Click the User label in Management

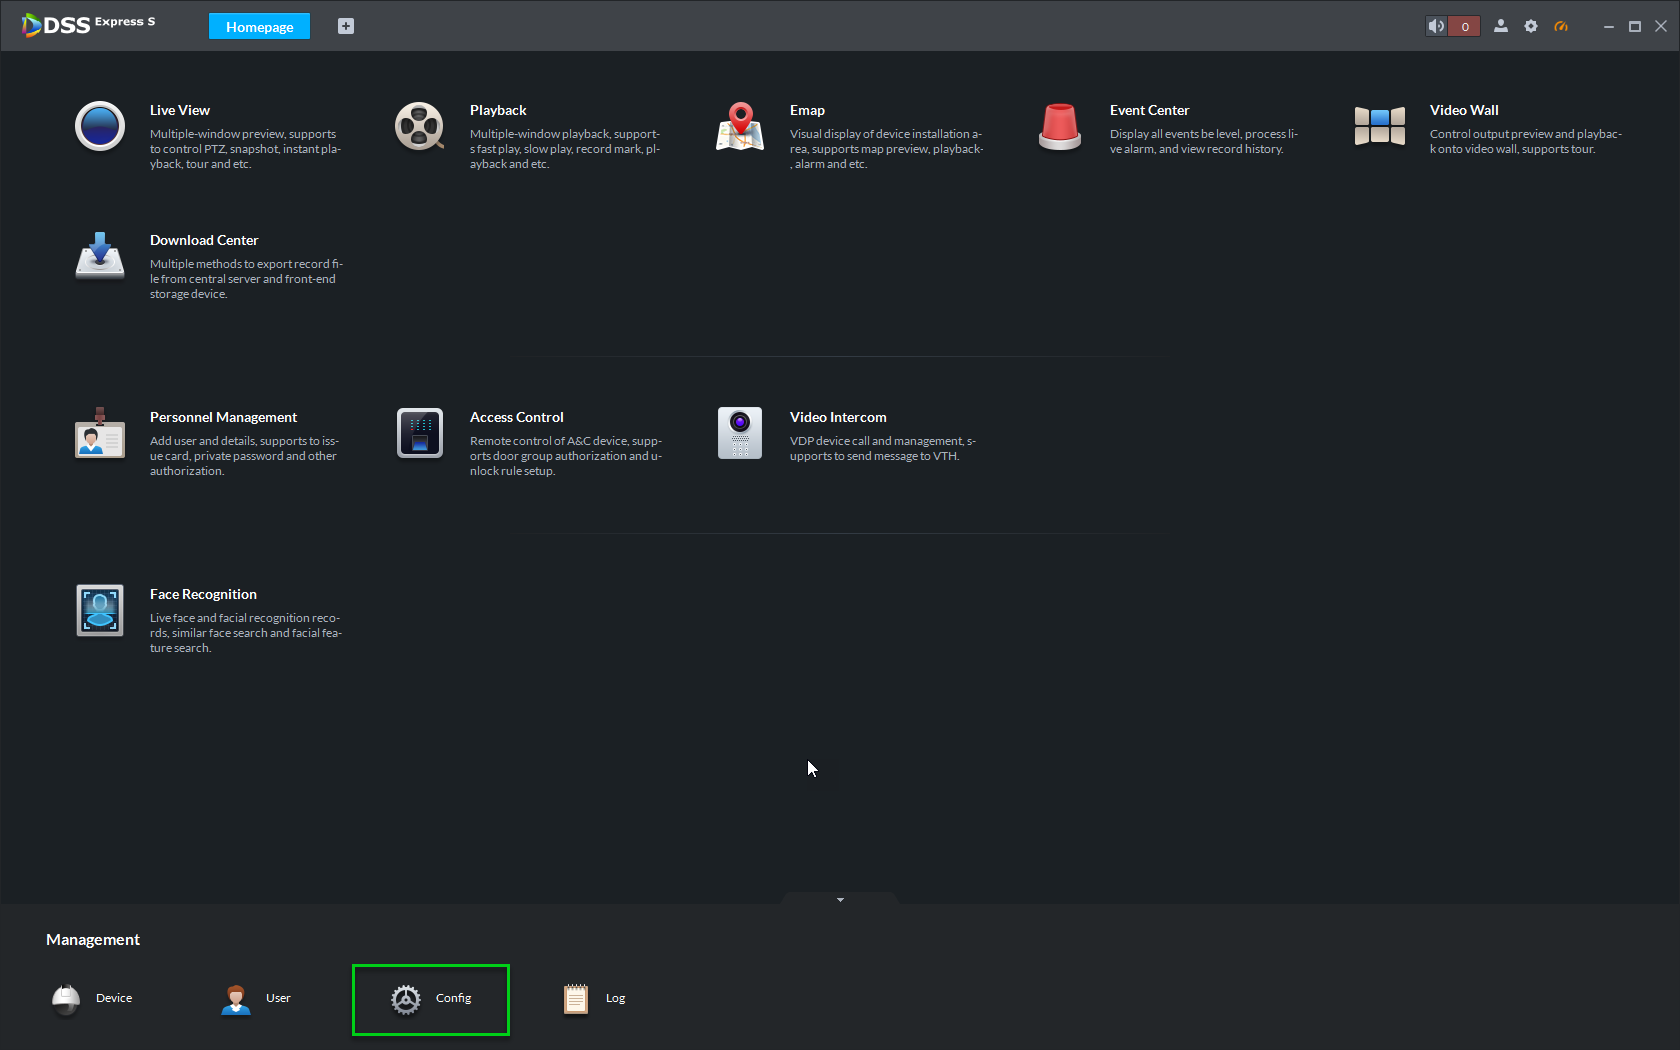pos(278,998)
